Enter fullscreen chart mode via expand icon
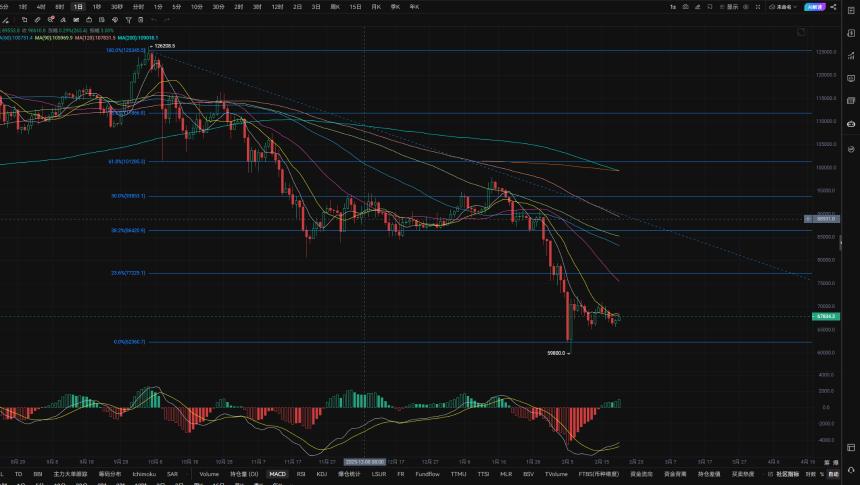The width and height of the screenshot is (860, 485). [x=757, y=7]
